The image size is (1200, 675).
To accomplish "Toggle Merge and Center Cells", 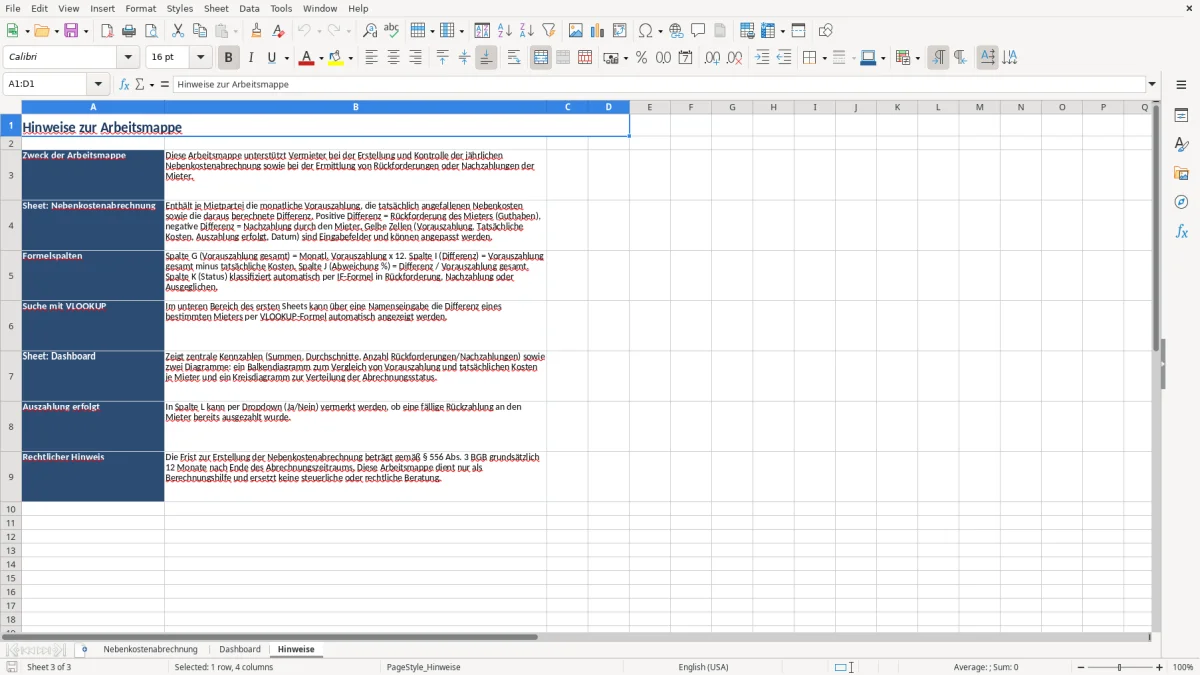I will (x=541, y=58).
